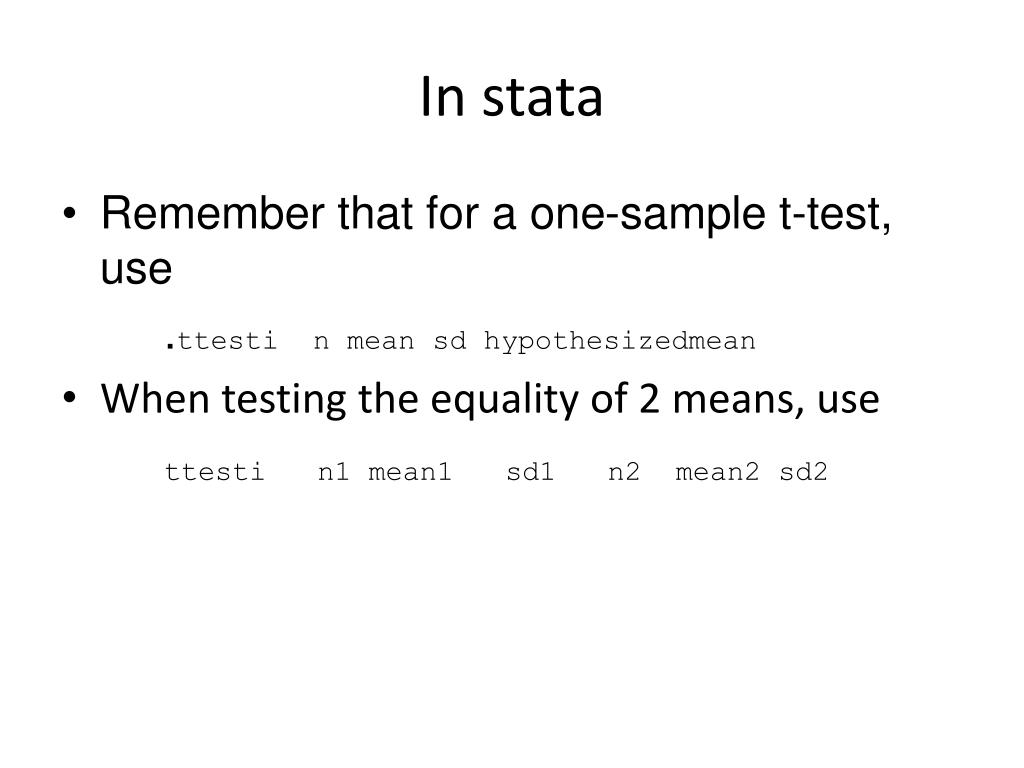Click the '.ttesti' command in first code line
Image resolution: width=1024 pixels, height=768 pixels.
pyautogui.click(x=221, y=341)
